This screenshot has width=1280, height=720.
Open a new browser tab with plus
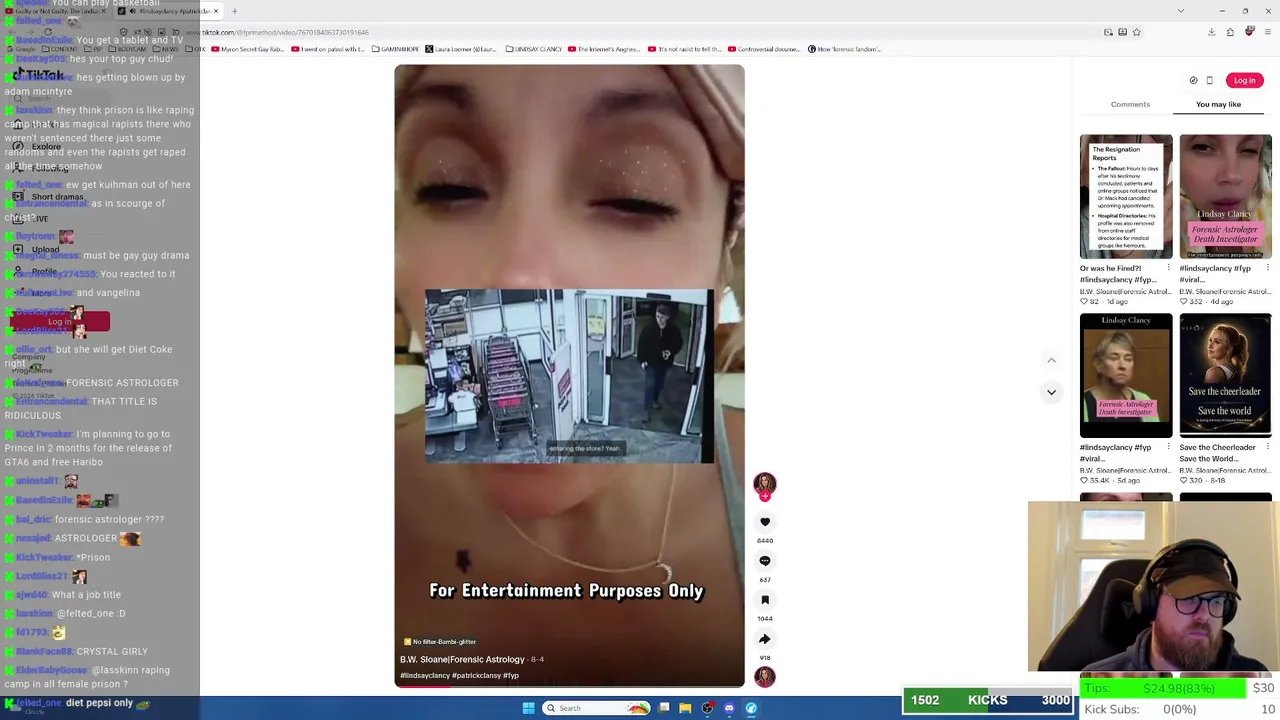(x=234, y=11)
